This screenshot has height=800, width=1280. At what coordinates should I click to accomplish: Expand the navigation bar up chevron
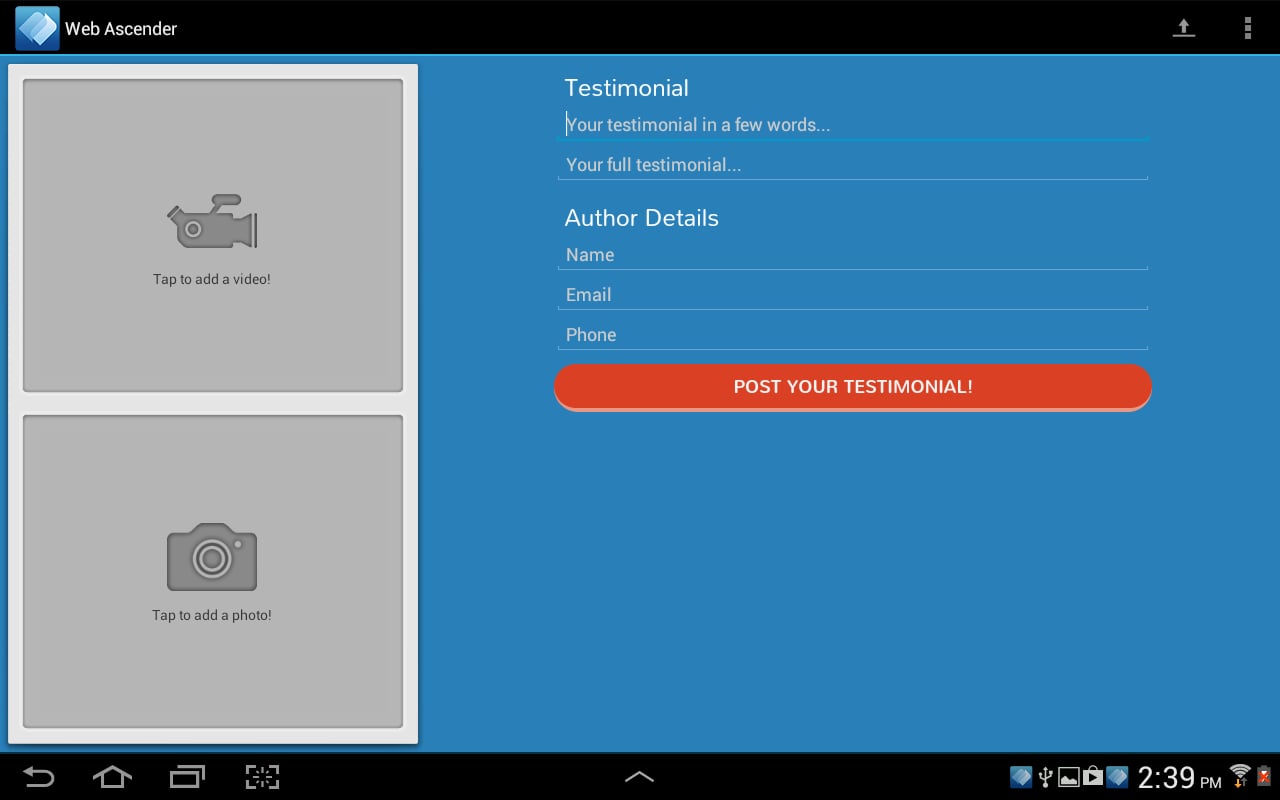click(639, 776)
